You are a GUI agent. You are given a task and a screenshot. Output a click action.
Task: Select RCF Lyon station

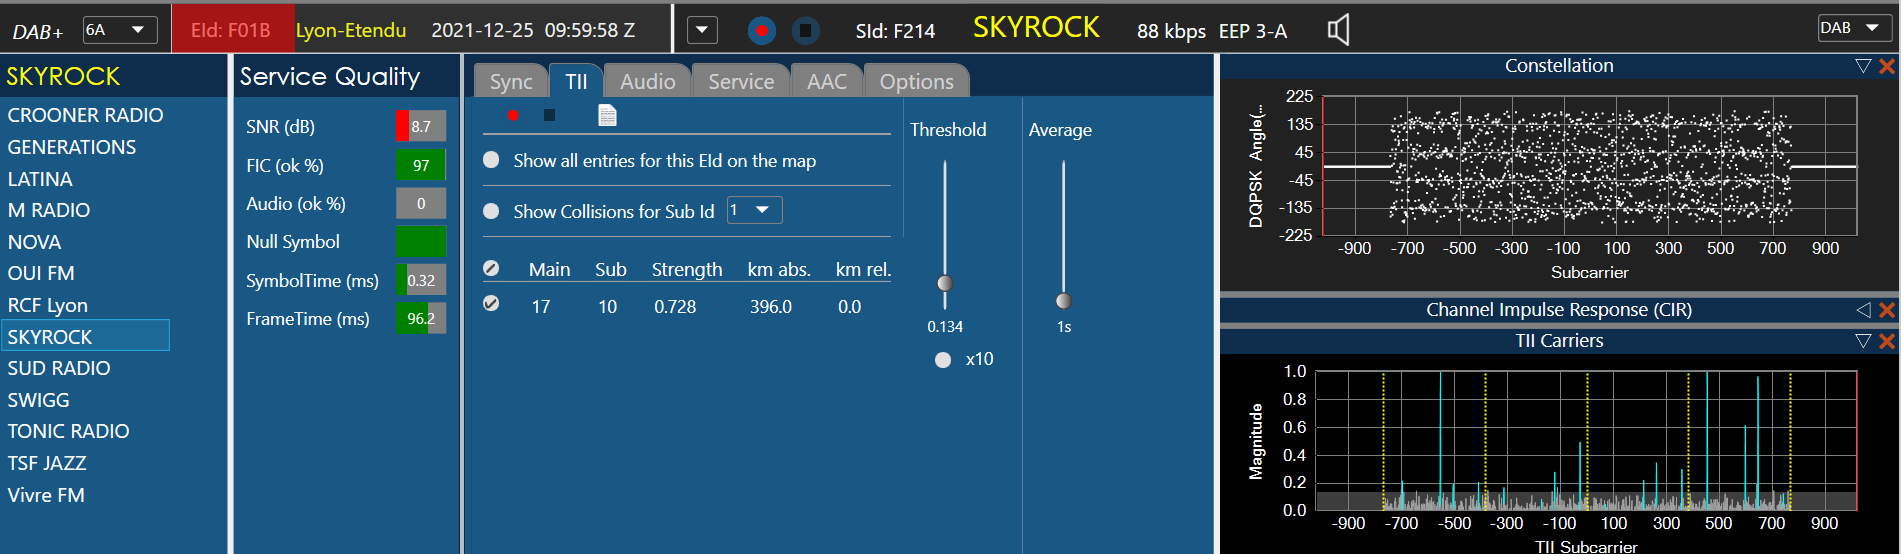pyautogui.click(x=48, y=305)
